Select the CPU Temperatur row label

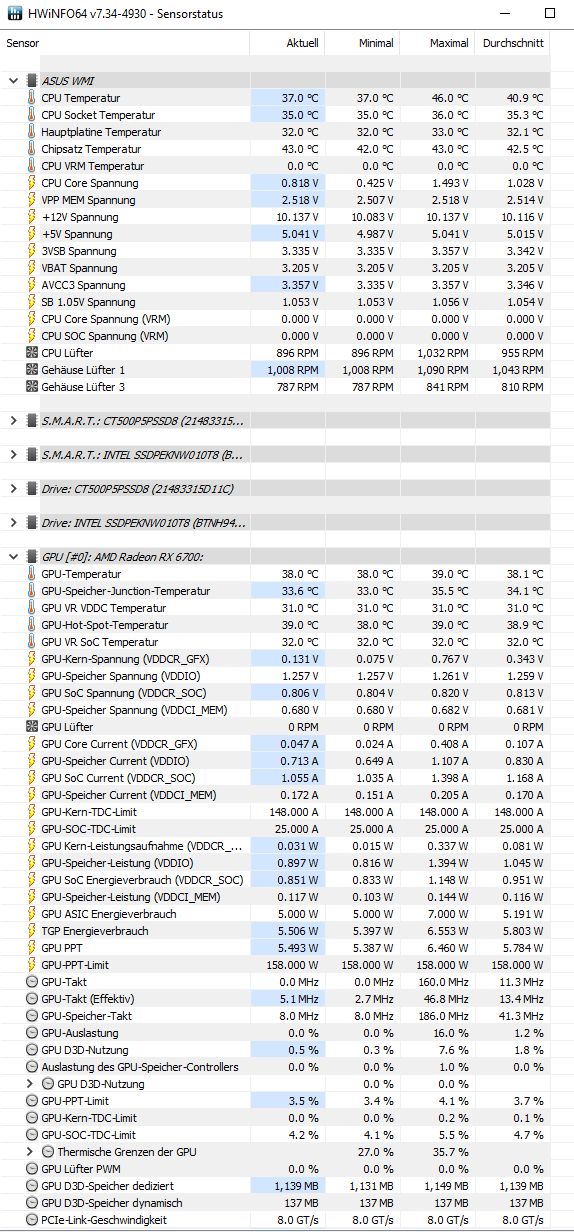81,98
